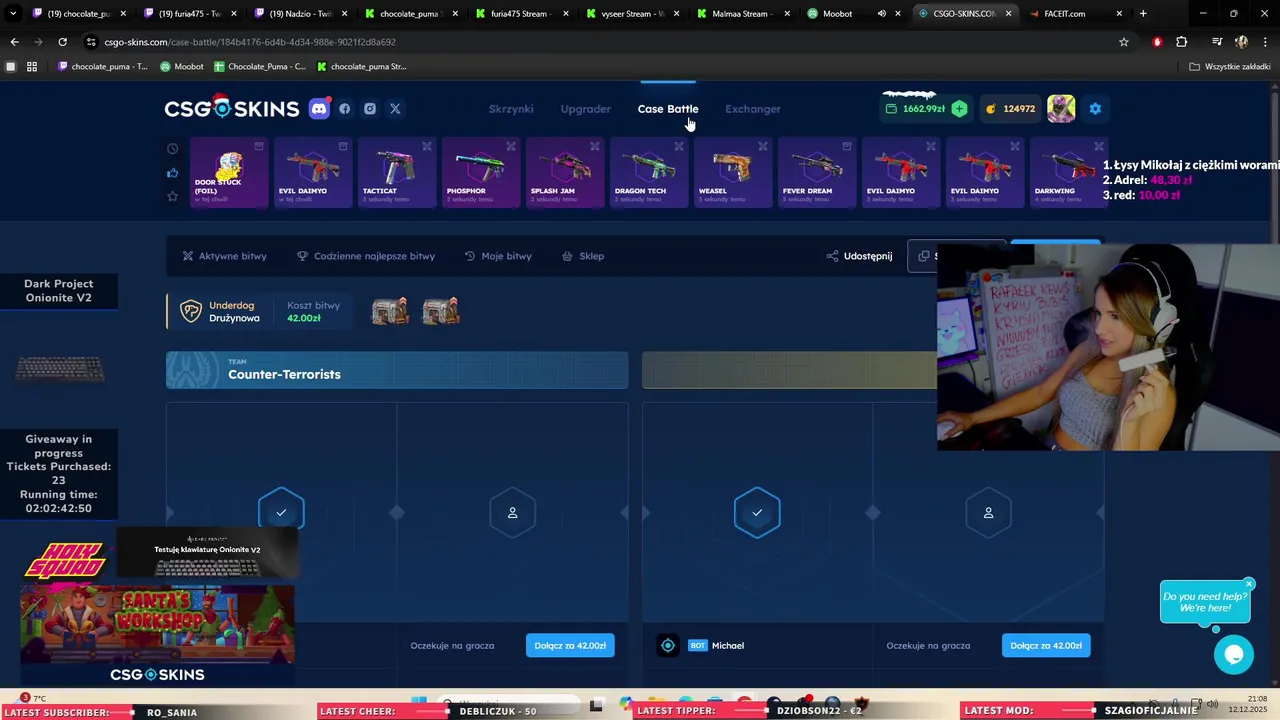This screenshot has height=720, width=1280.
Task: Click the empty player icon in the right team
Action: [x=988, y=512]
